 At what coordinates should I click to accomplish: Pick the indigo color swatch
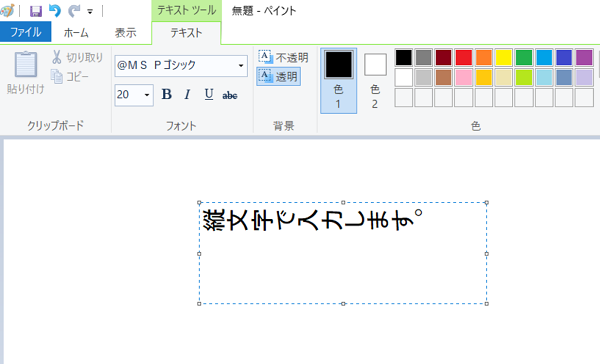(x=564, y=57)
